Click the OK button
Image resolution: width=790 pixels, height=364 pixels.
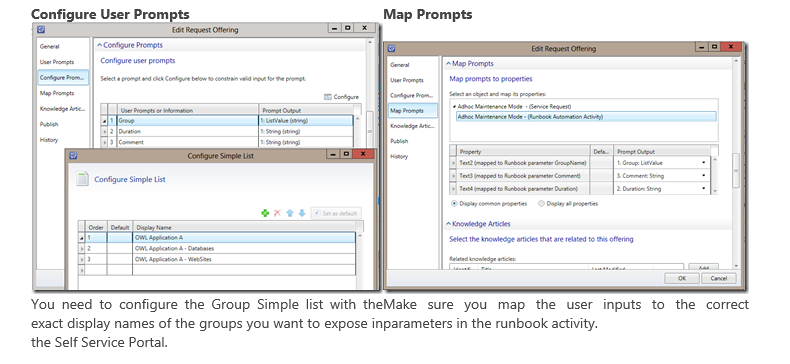pyautogui.click(x=681, y=278)
